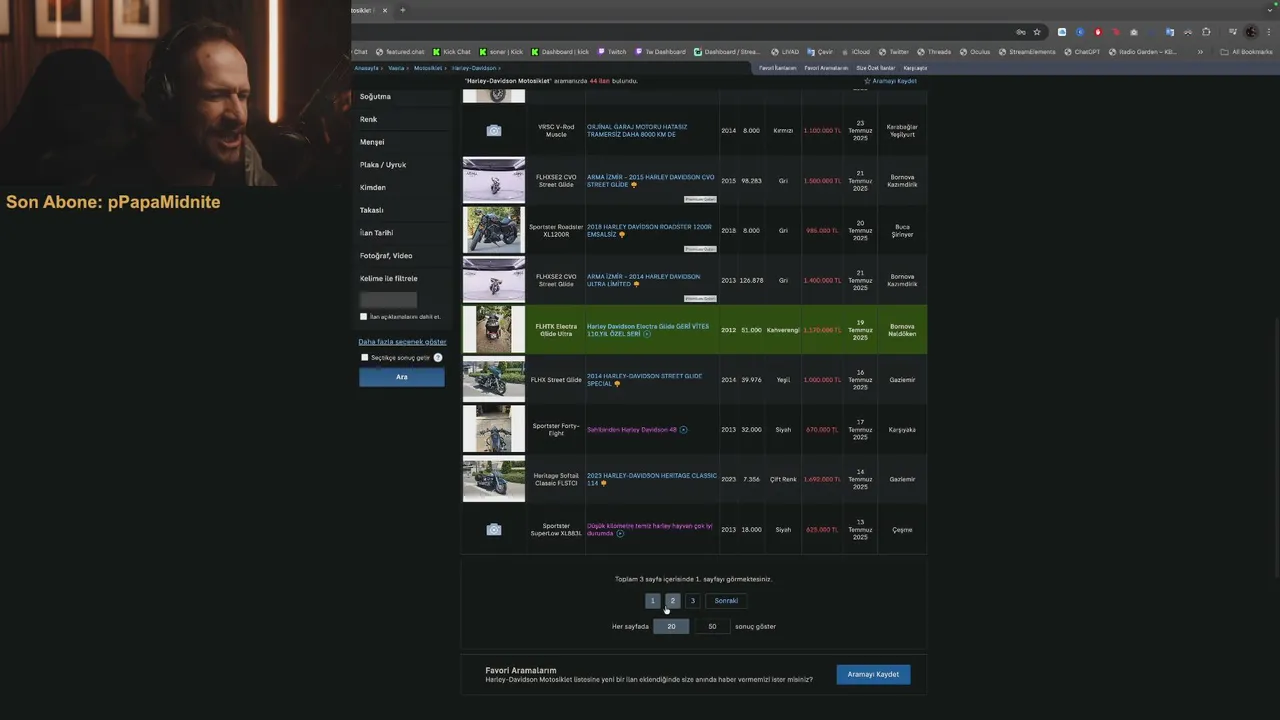Open the Twitch bookmark
Screen dimensions: 1280x720
click(x=612, y=52)
